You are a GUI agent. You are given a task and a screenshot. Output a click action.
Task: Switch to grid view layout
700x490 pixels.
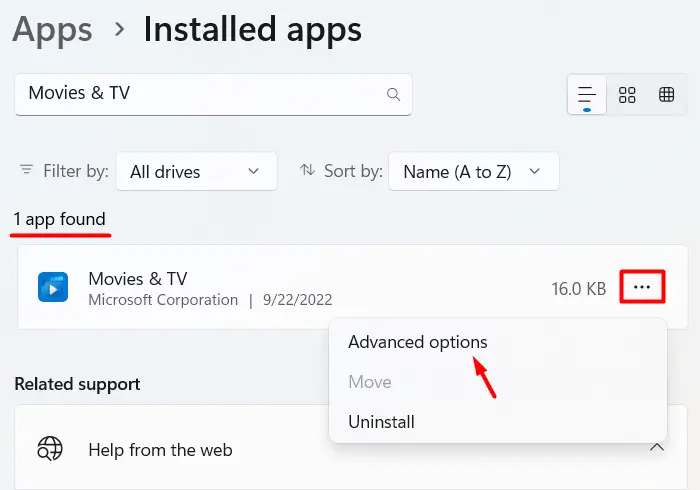coord(627,95)
